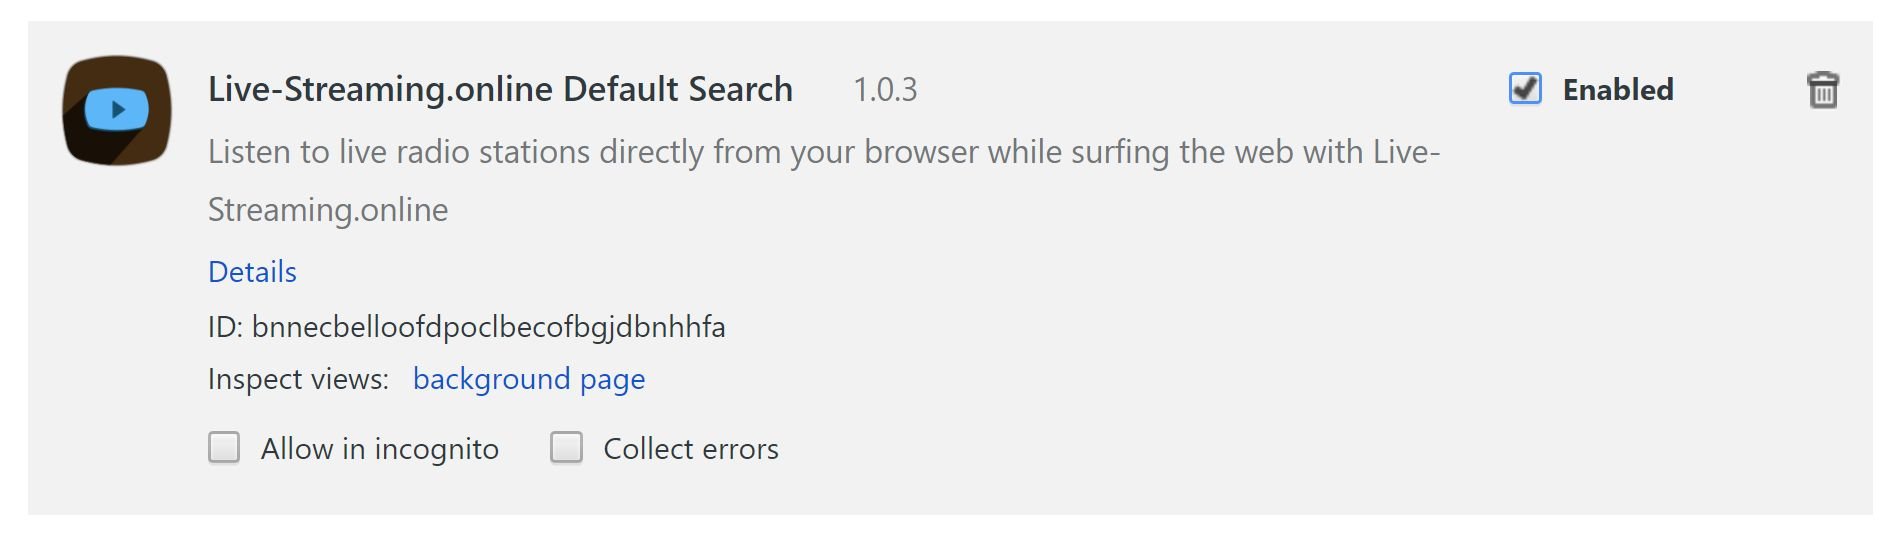Click the 'ID:' label prefix
The width and height of the screenshot is (1894, 543).
[x=225, y=327]
